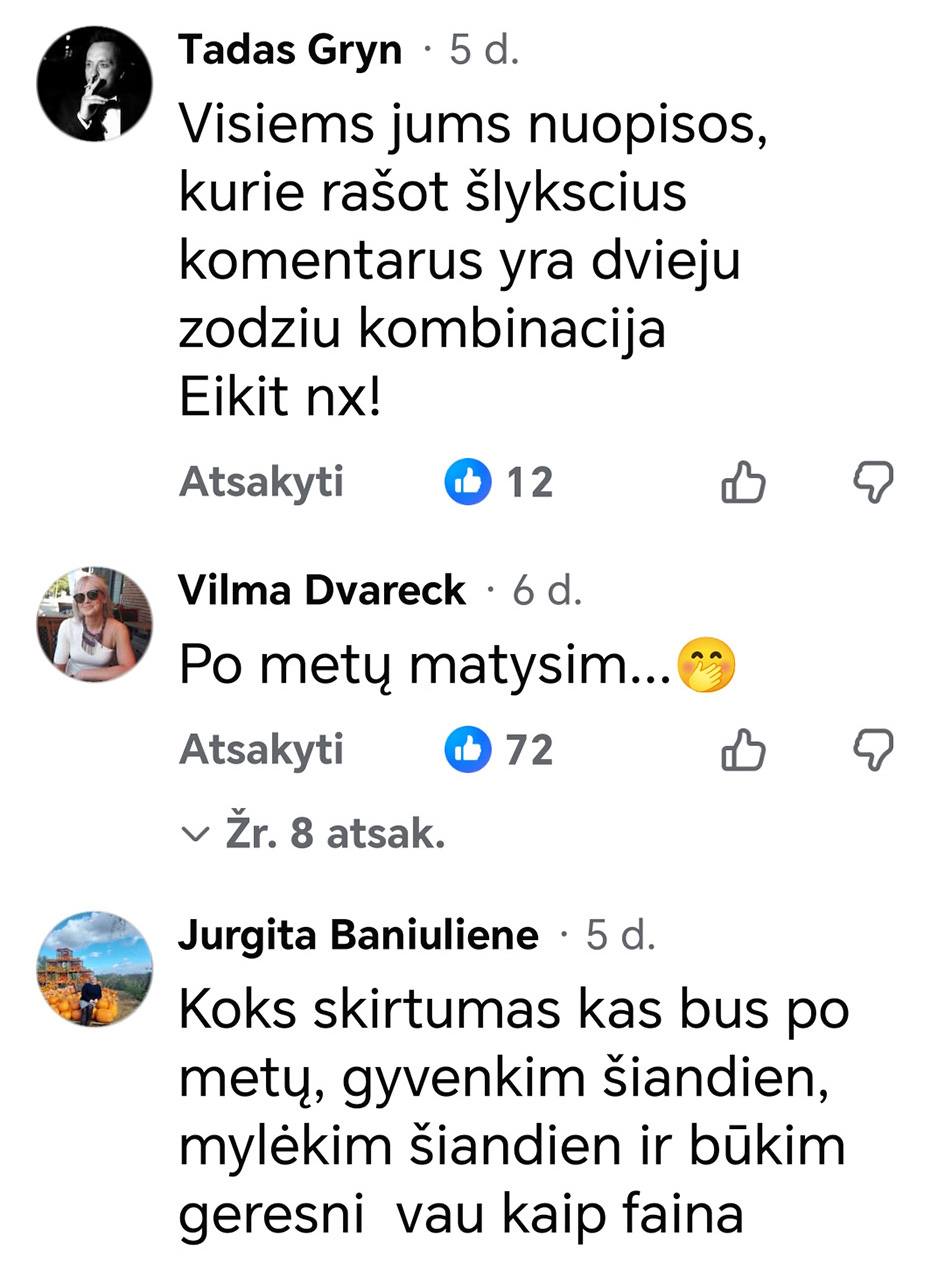The height and width of the screenshot is (1278, 945).
Task: Open Vilma Dvareck's profile picture
Action: (x=95, y=625)
